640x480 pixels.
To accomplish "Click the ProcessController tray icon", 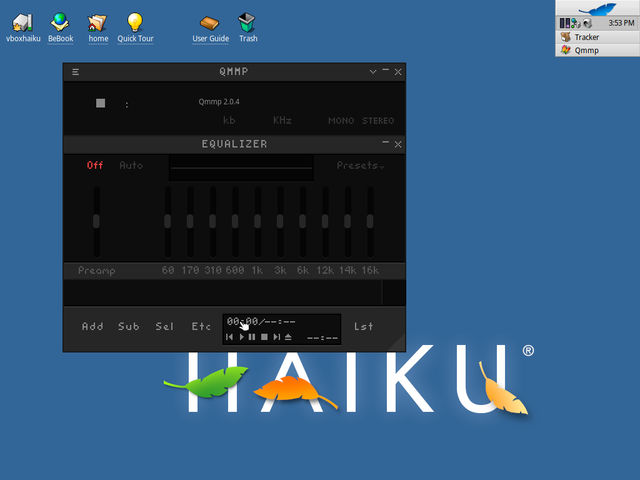I will click(x=564, y=23).
